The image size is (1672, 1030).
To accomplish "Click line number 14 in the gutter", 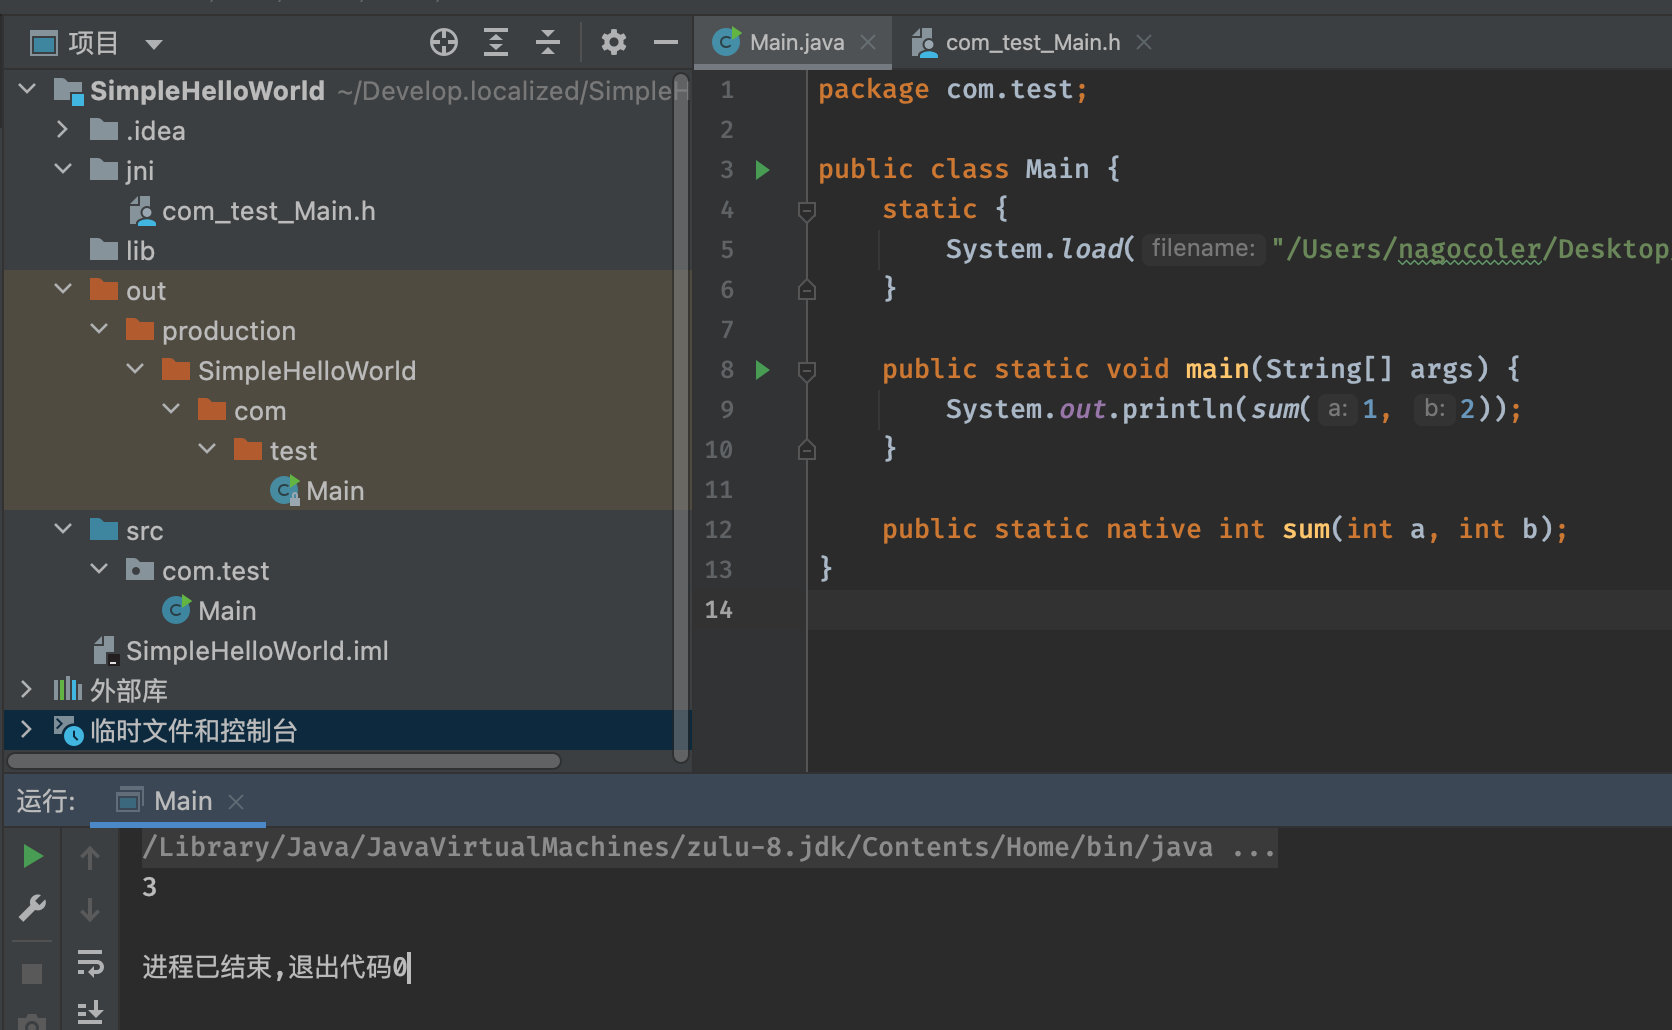I will coord(718,609).
